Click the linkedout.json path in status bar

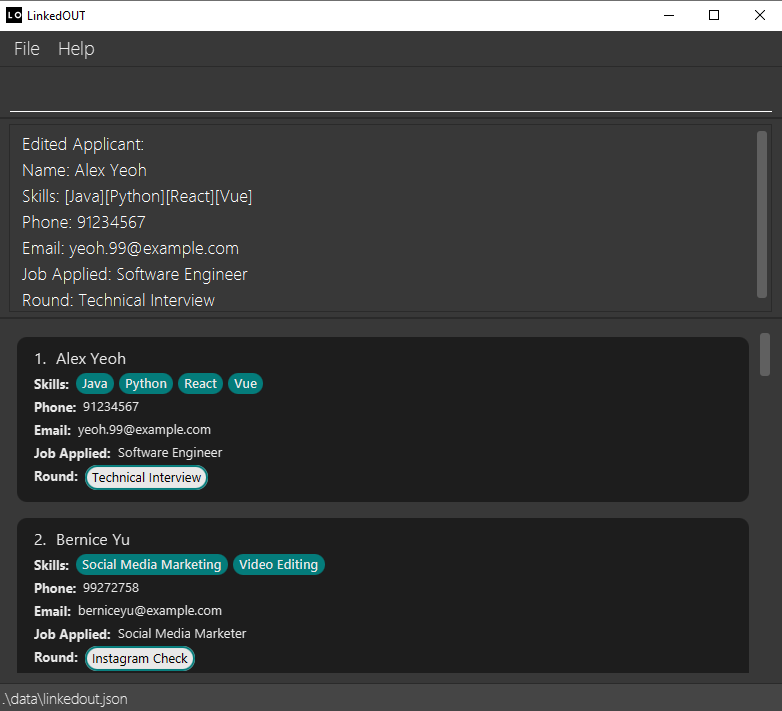click(x=65, y=699)
